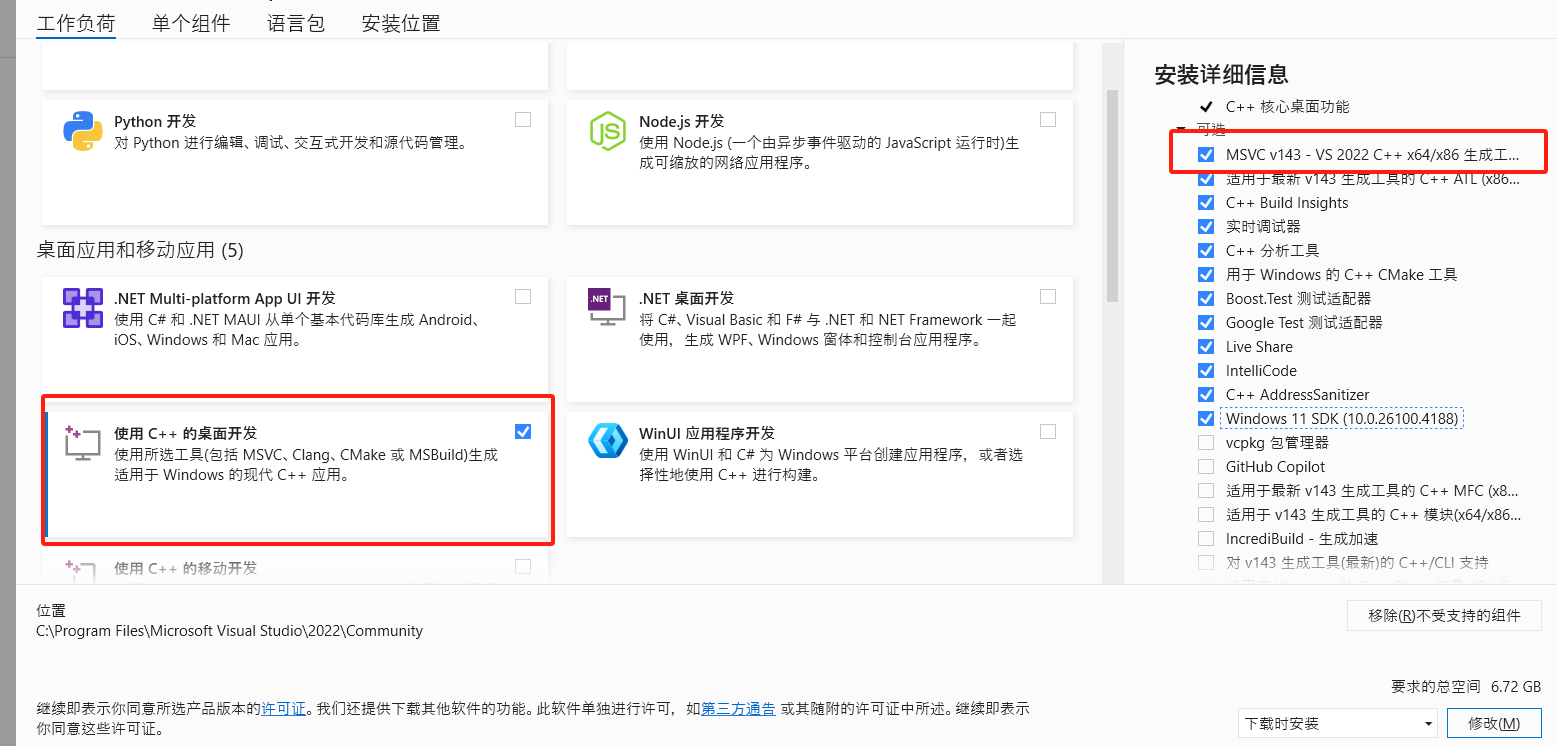This screenshot has height=746, width=1557.
Task: Click the WinUI 应用程序开发 diamond icon
Action: click(x=608, y=442)
